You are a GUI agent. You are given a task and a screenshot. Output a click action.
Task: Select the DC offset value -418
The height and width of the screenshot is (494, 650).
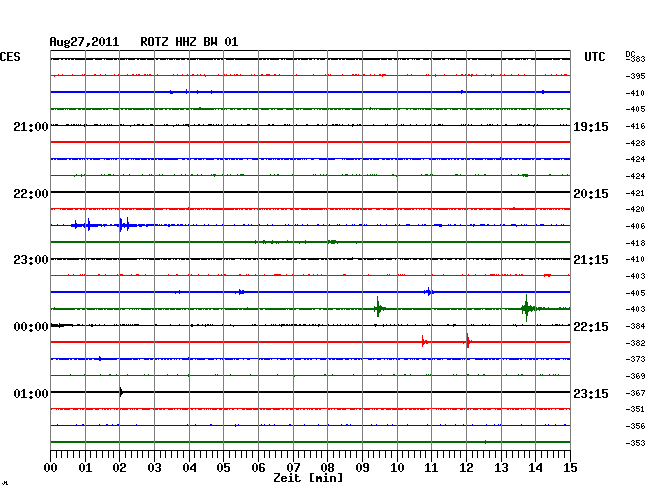(635, 243)
